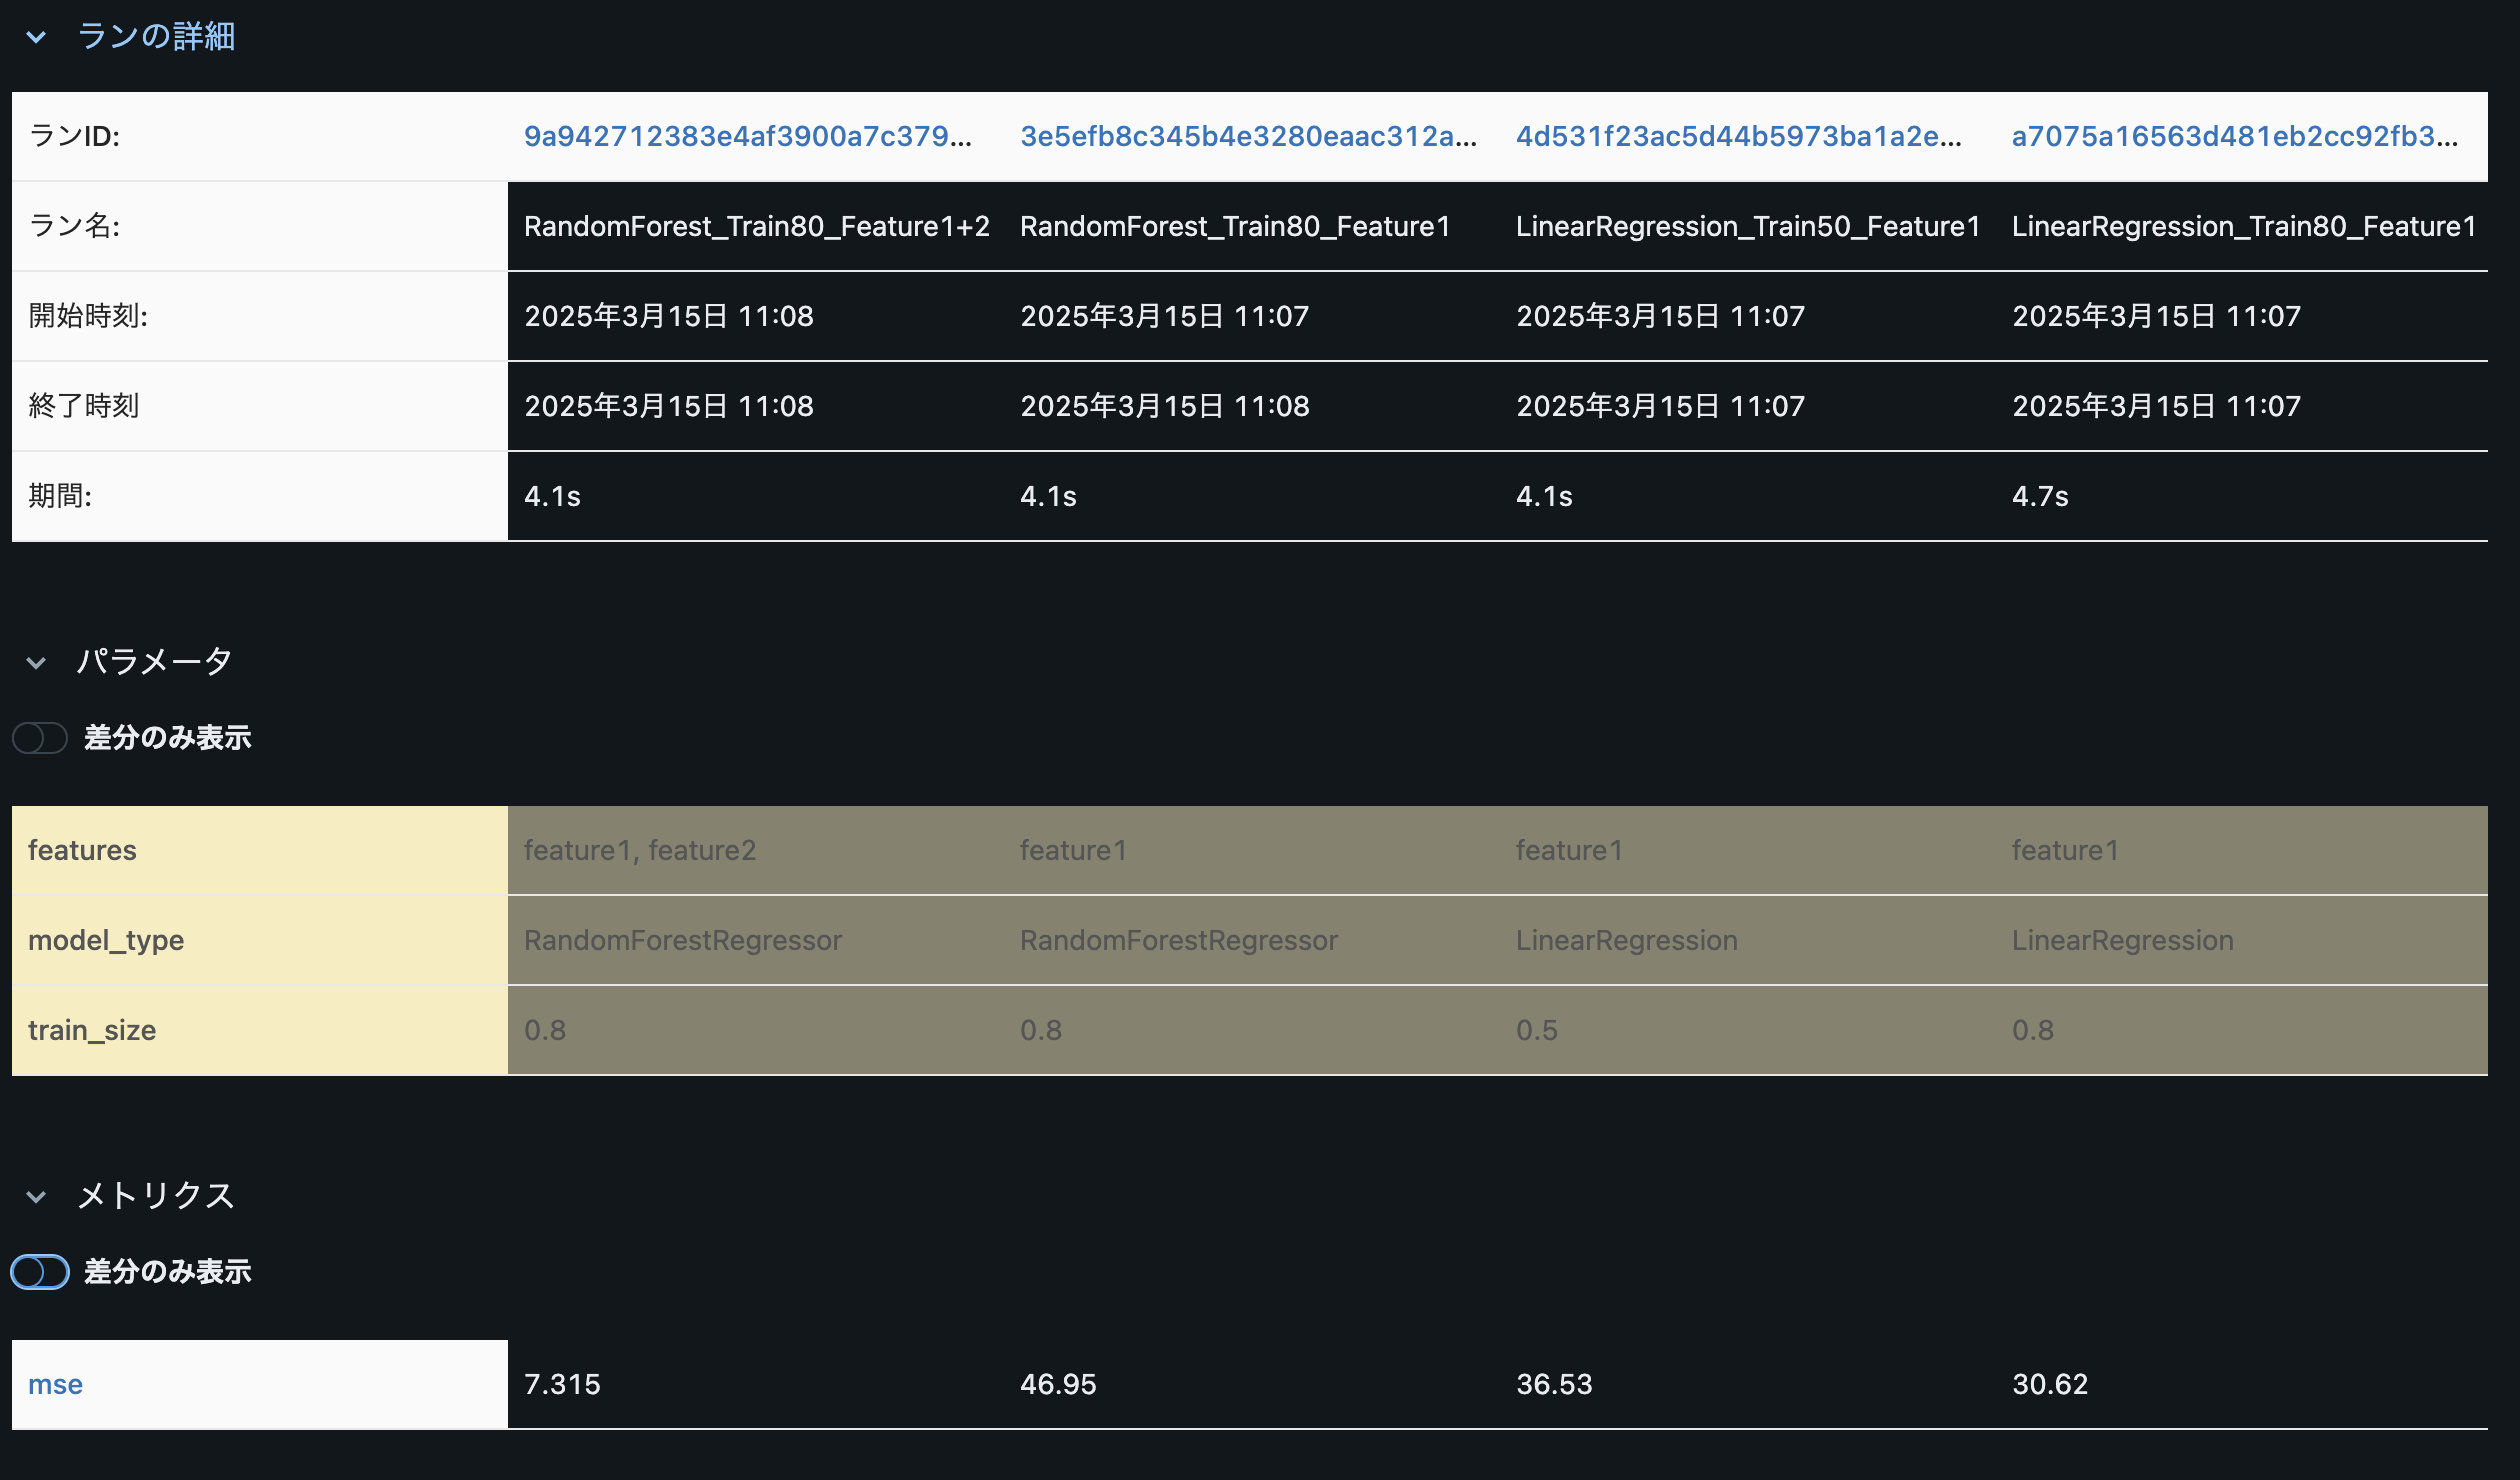Collapse the ランの詳細 section chevron

[36, 37]
